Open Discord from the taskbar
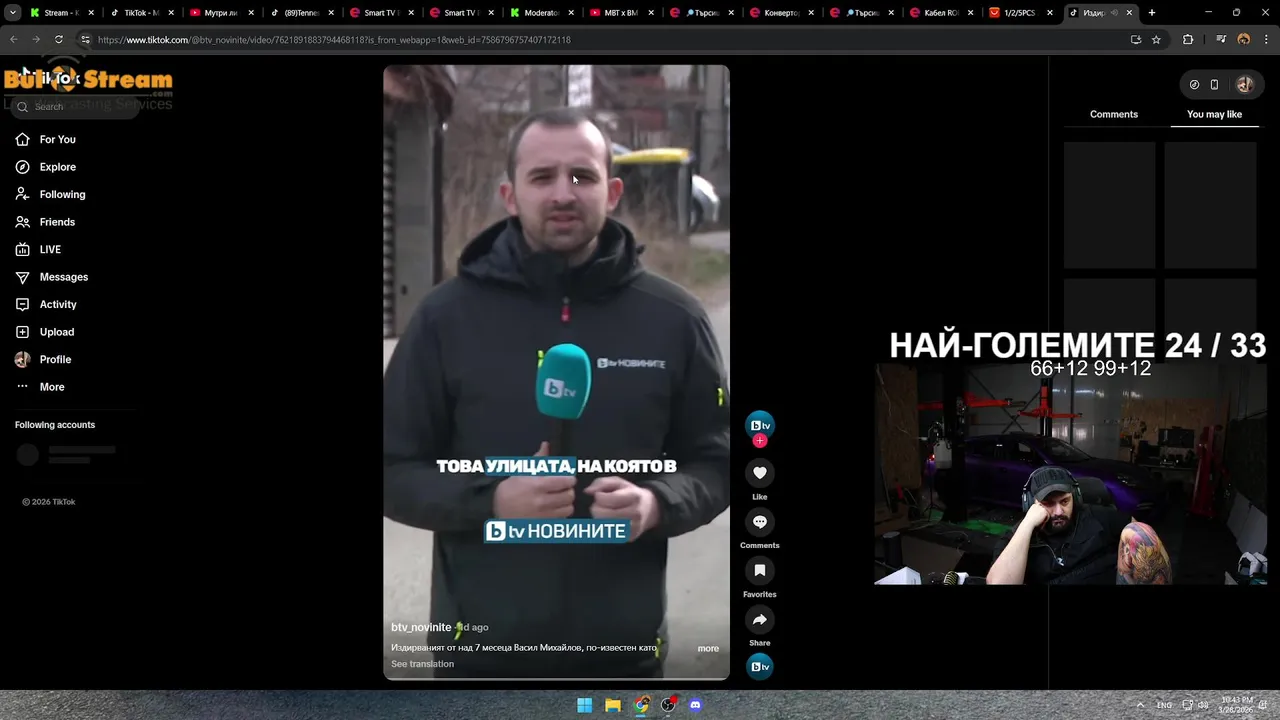 [x=696, y=705]
